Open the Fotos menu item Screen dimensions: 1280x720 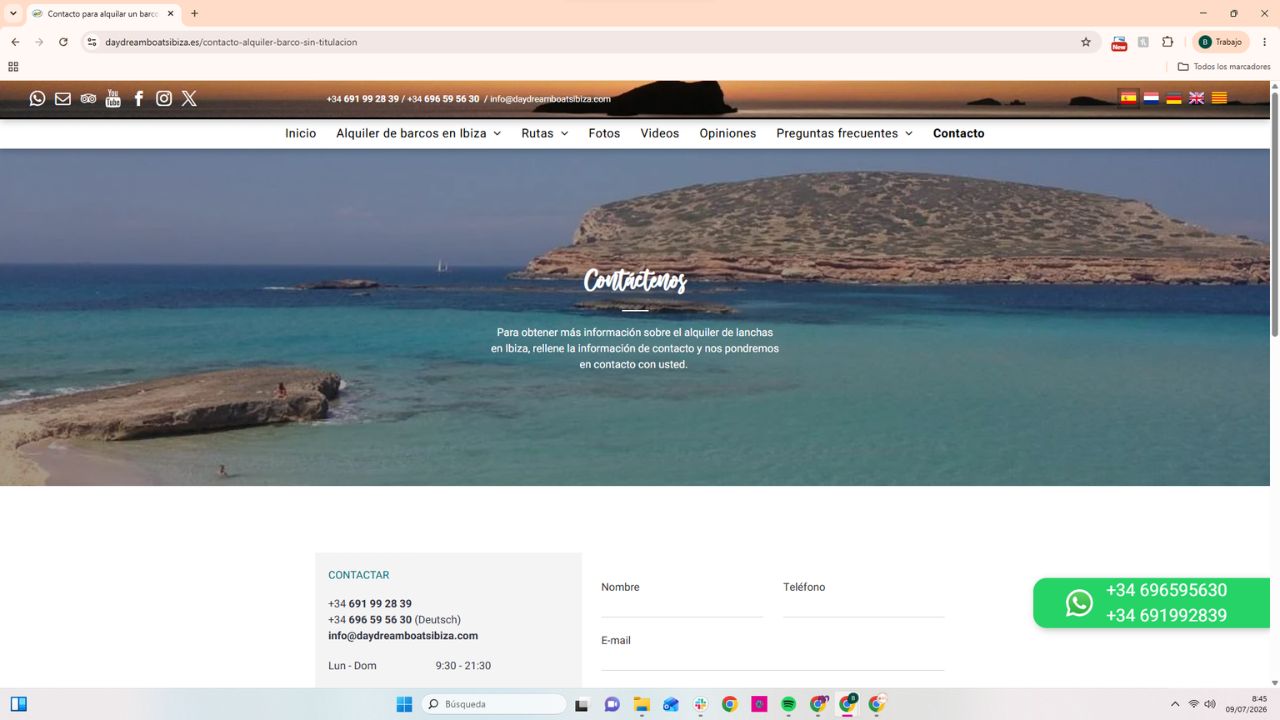click(604, 133)
